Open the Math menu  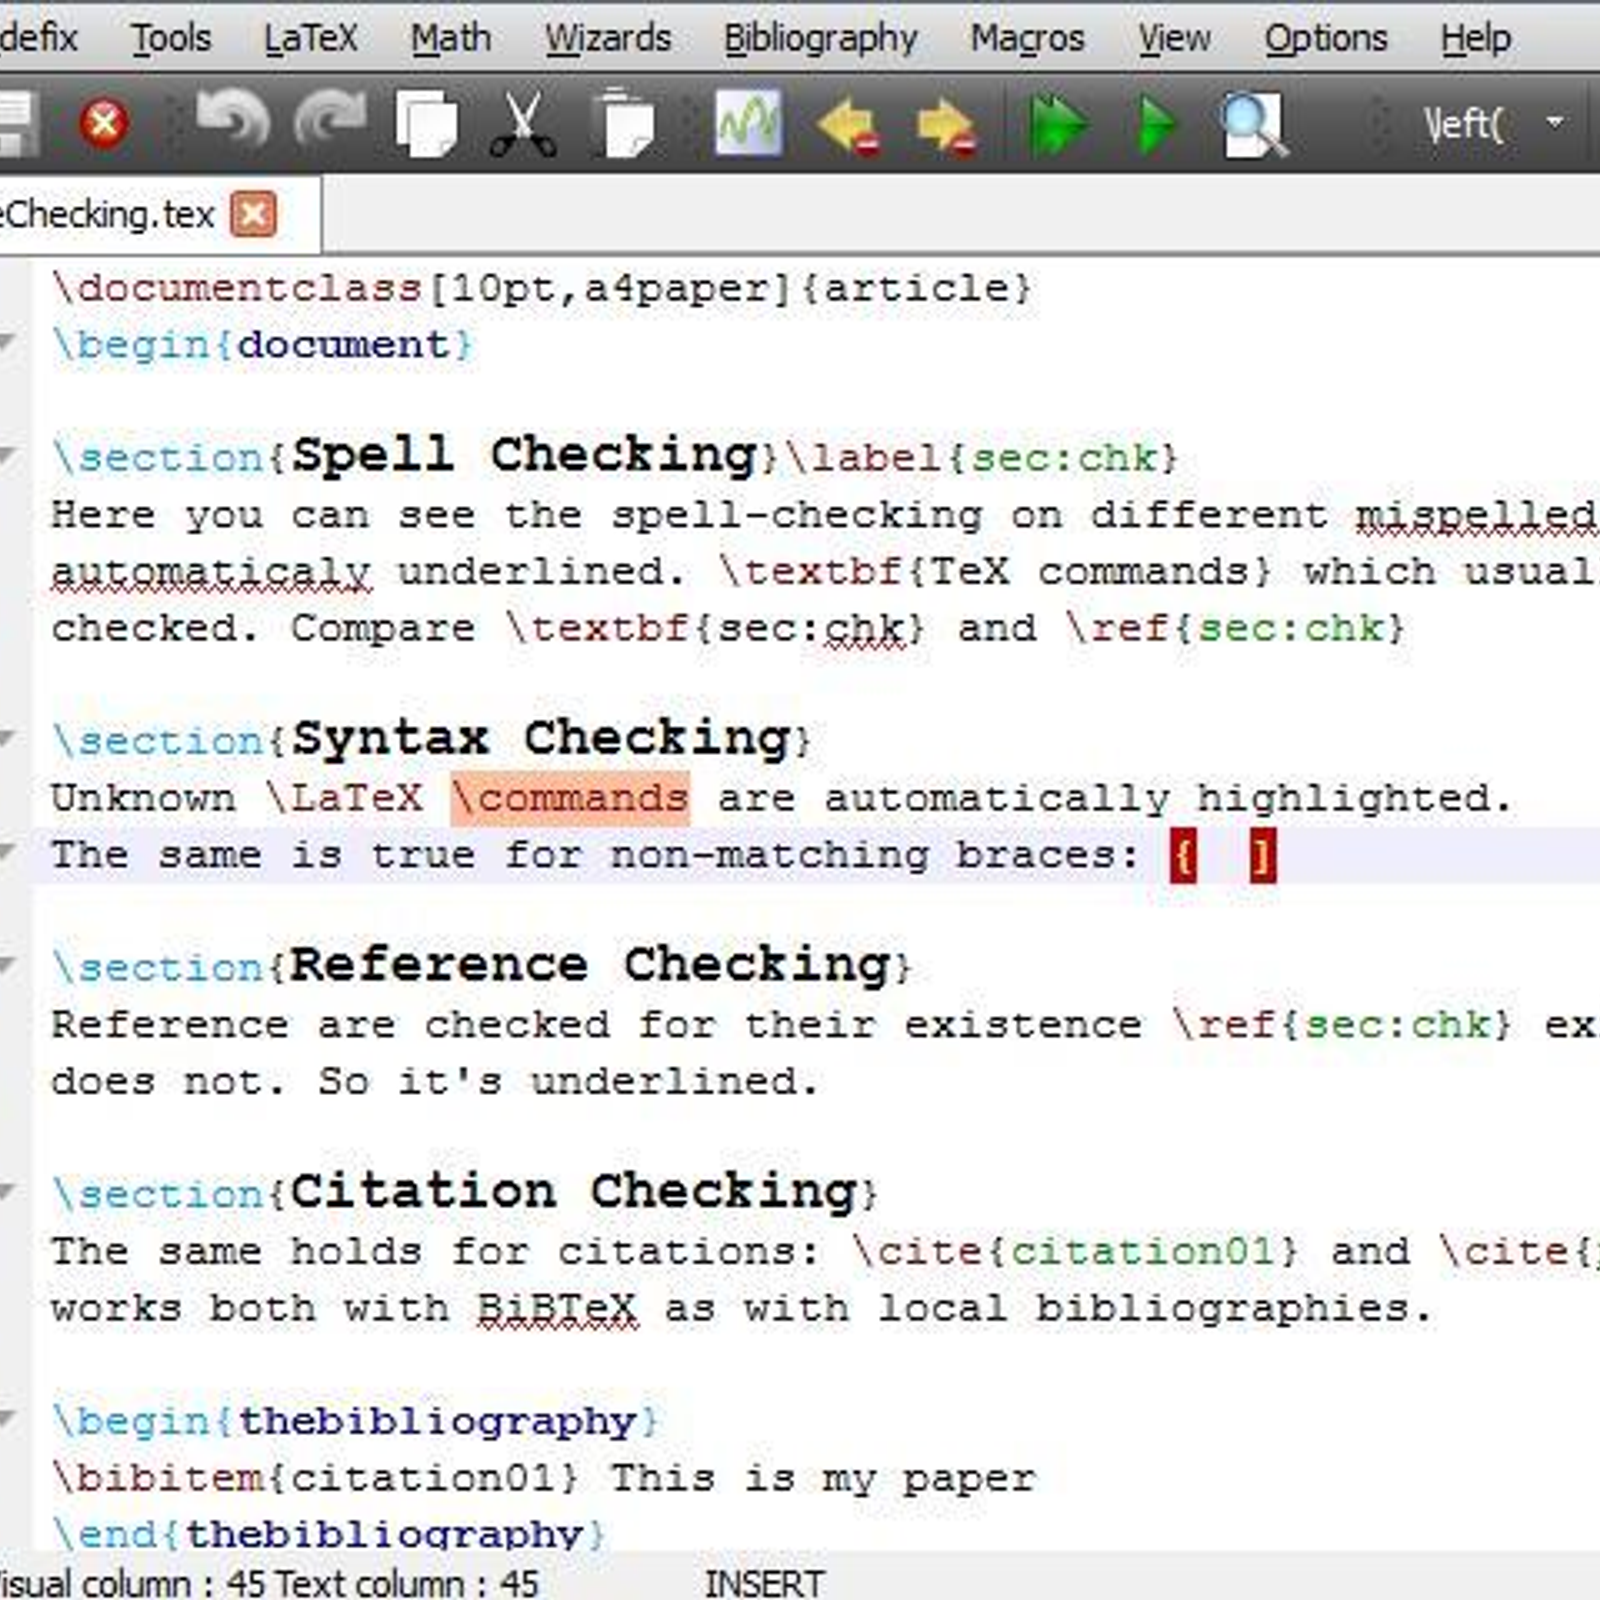[x=451, y=38]
